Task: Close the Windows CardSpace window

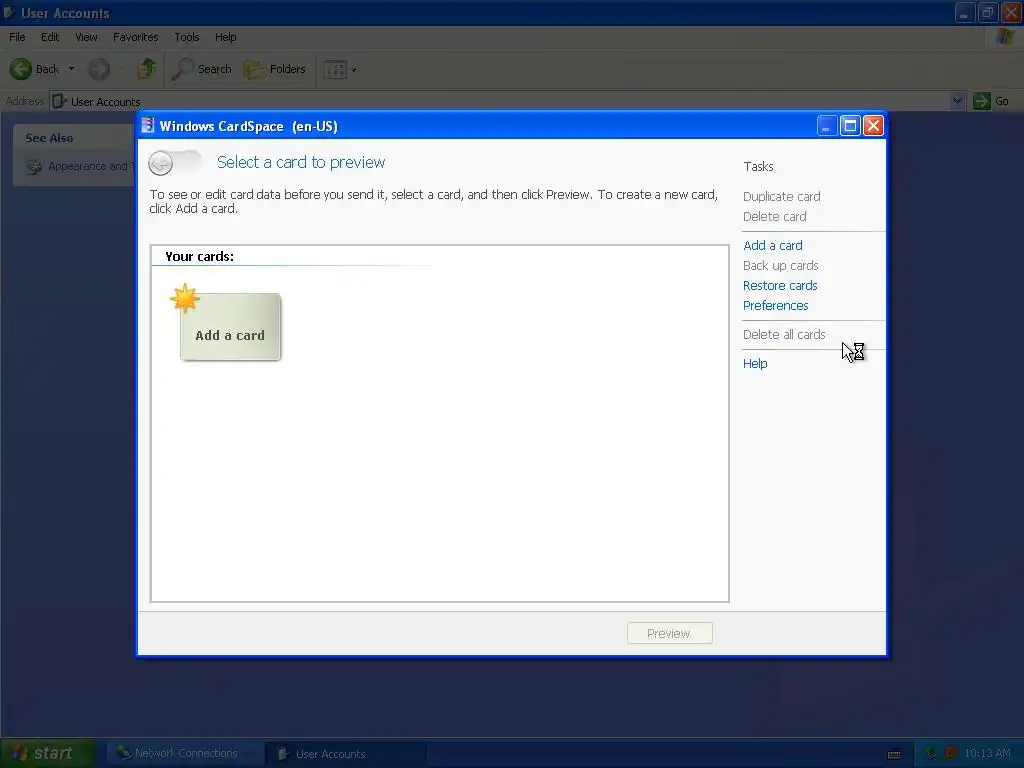Action: pos(873,125)
